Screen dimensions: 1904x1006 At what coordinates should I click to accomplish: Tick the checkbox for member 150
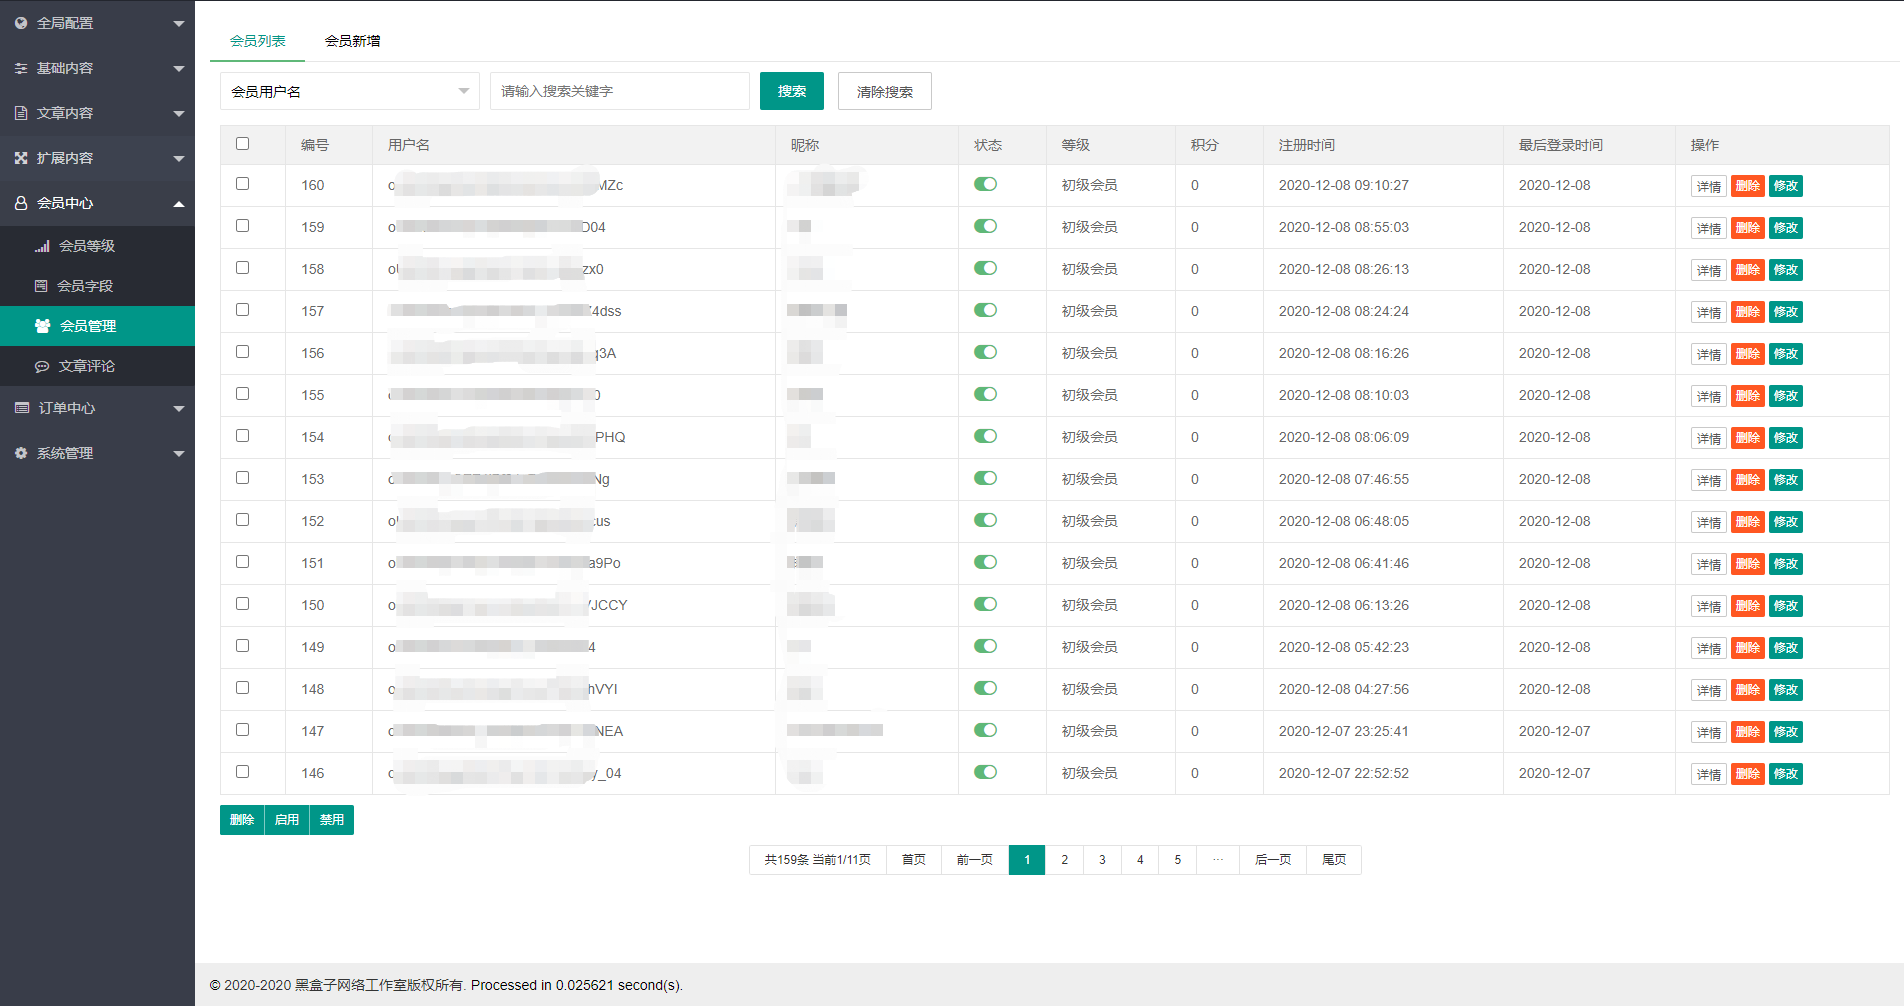coord(242,603)
